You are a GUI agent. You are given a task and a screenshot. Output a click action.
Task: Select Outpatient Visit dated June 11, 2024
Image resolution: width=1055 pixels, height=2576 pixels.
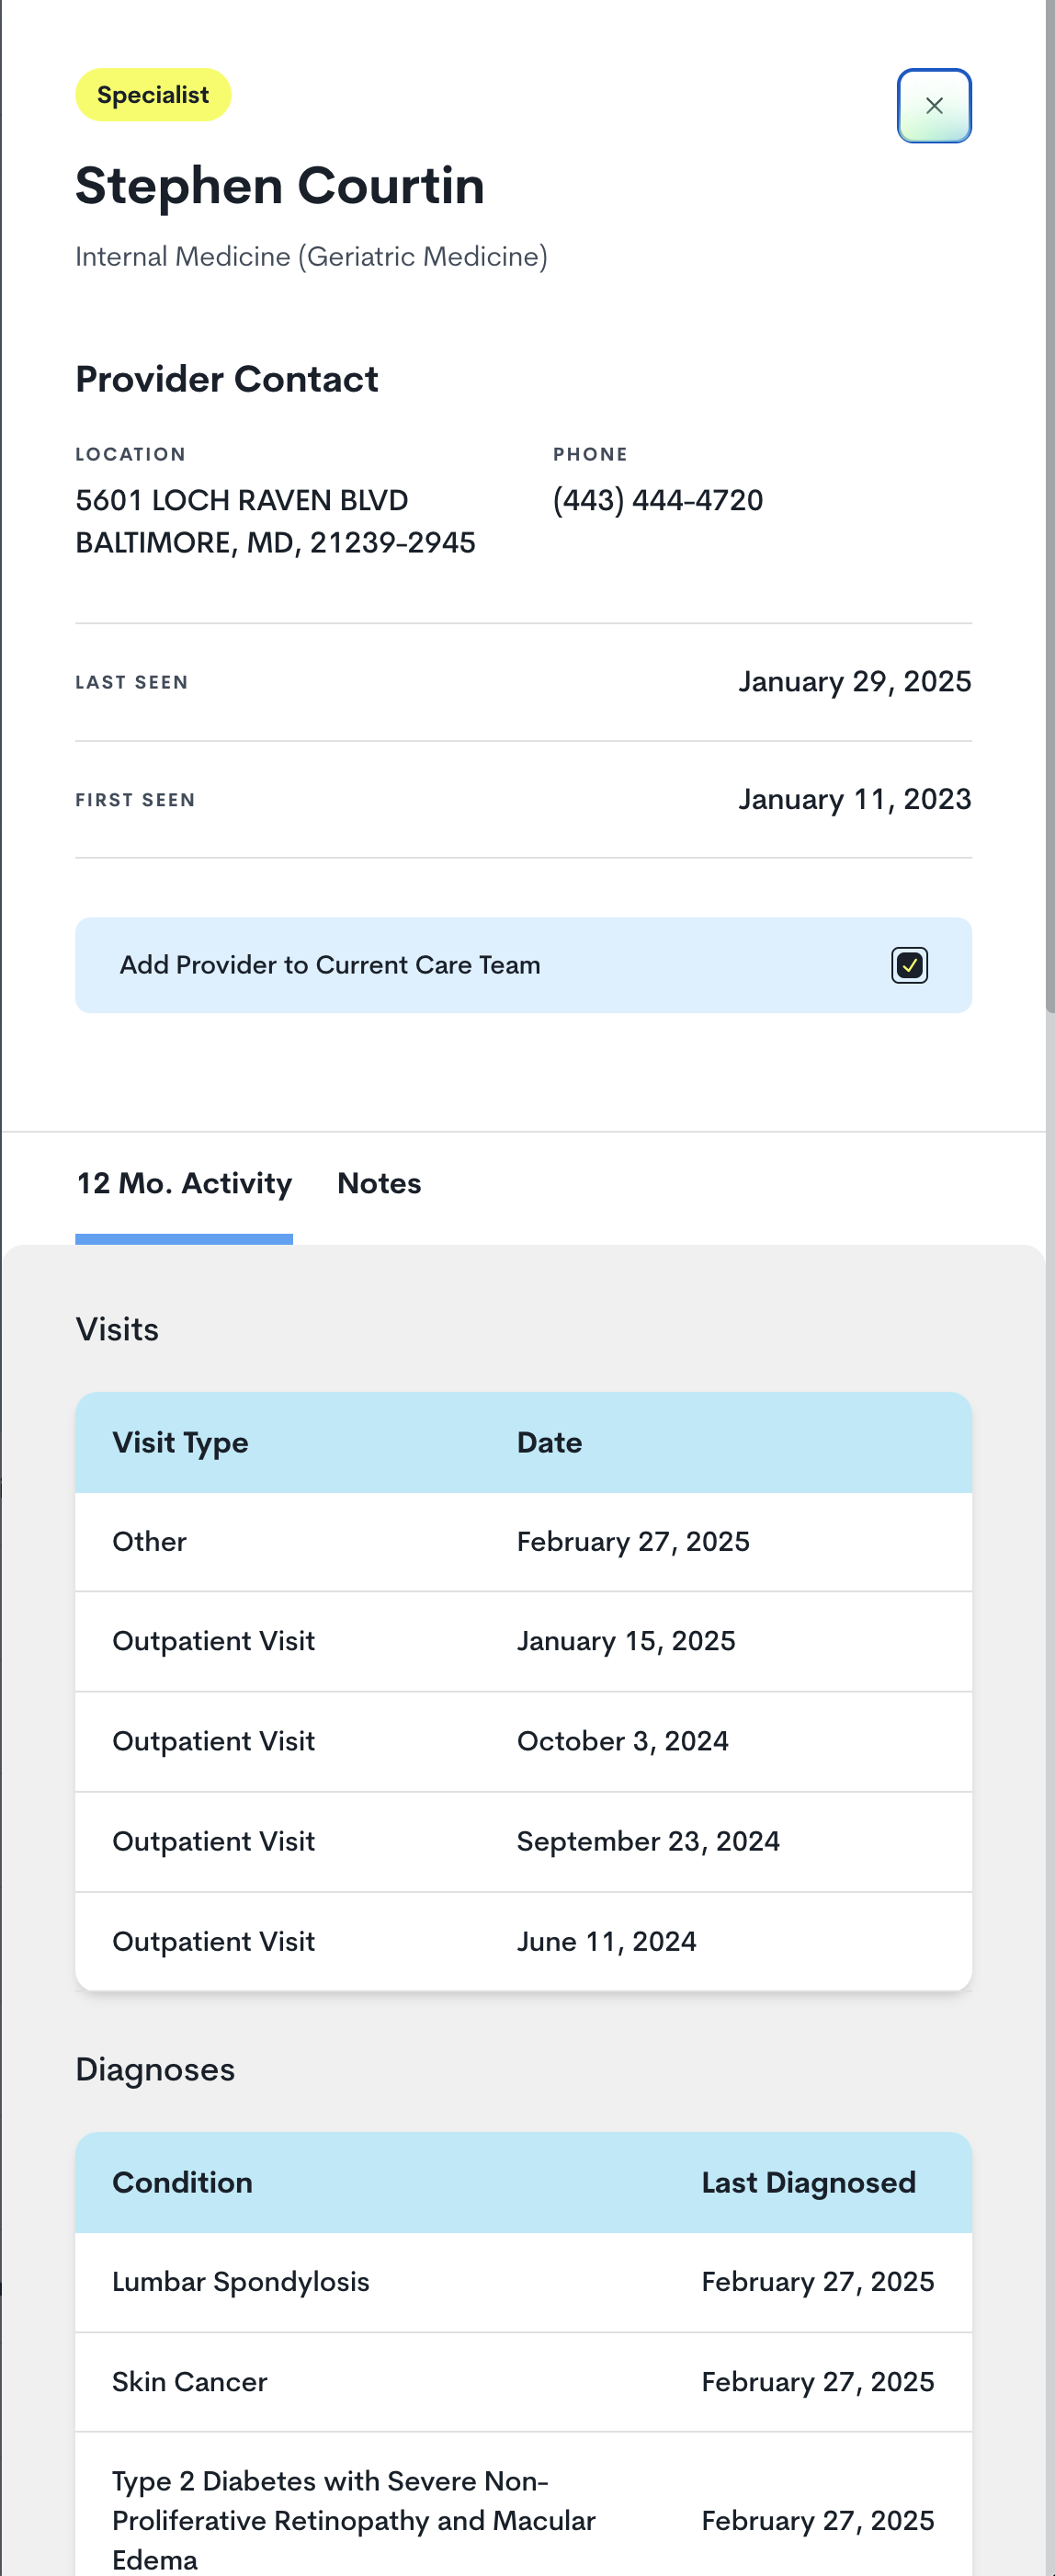tap(524, 1941)
